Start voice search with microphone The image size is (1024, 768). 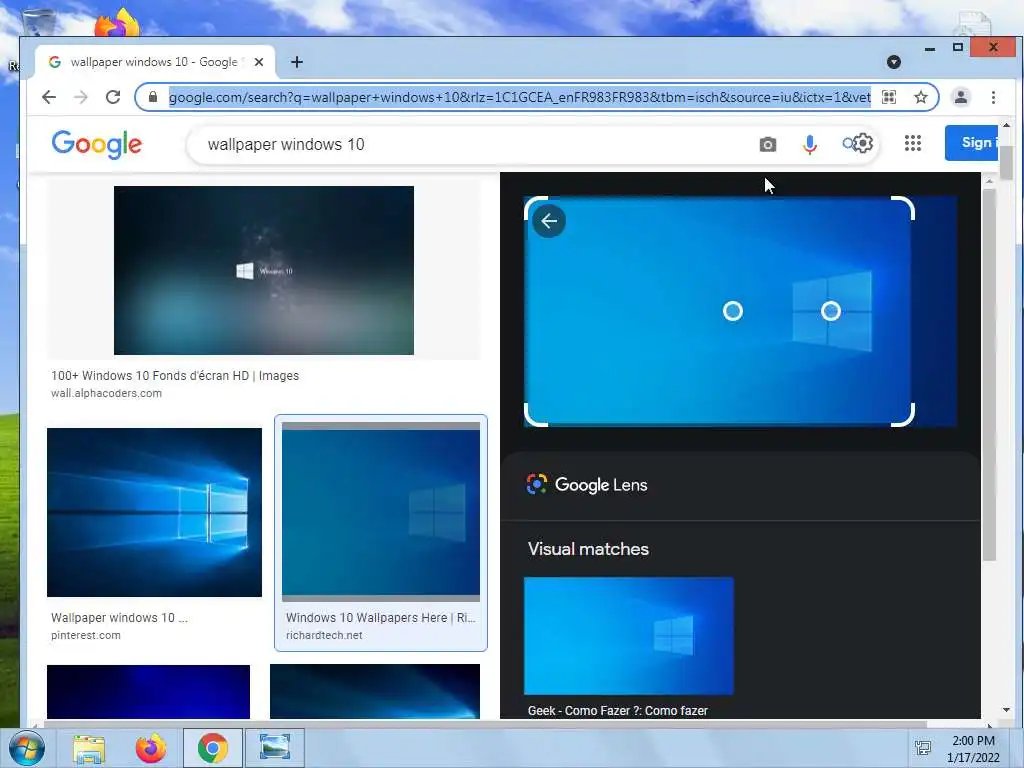coord(810,144)
